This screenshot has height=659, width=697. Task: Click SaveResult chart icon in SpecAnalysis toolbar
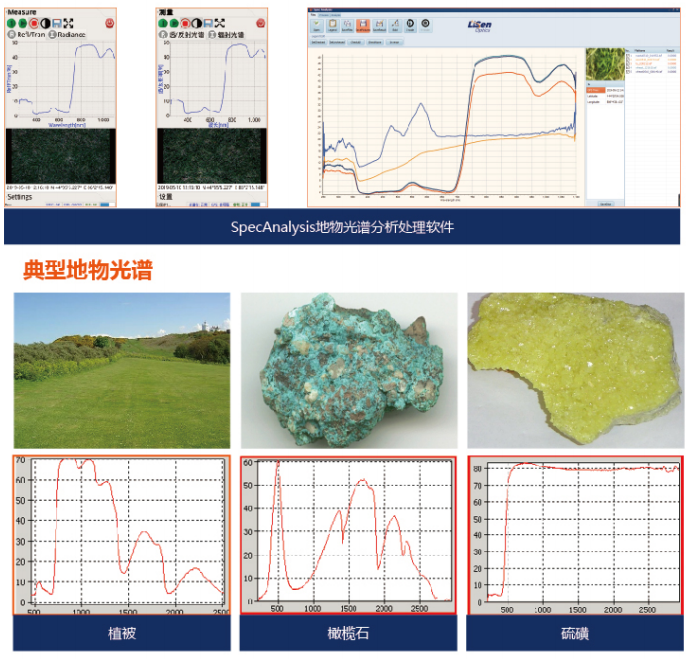coord(379,26)
